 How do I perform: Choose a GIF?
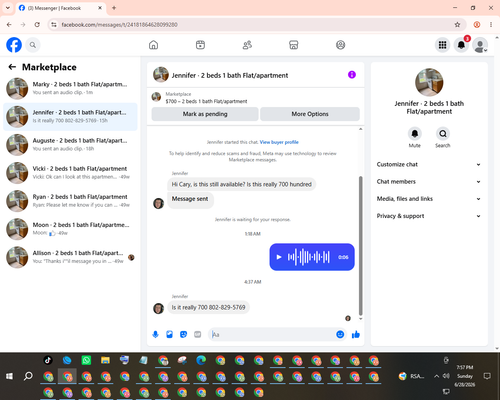coord(198,334)
